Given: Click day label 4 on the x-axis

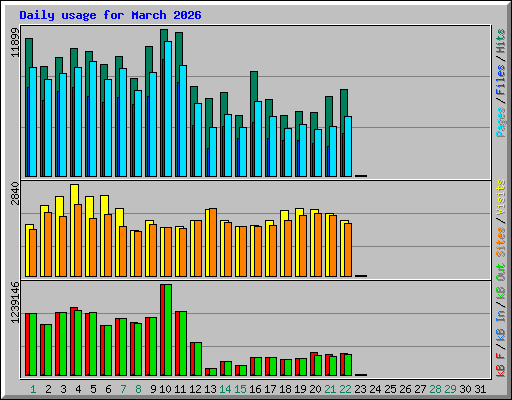Looking at the screenshot, I should (x=78, y=389).
